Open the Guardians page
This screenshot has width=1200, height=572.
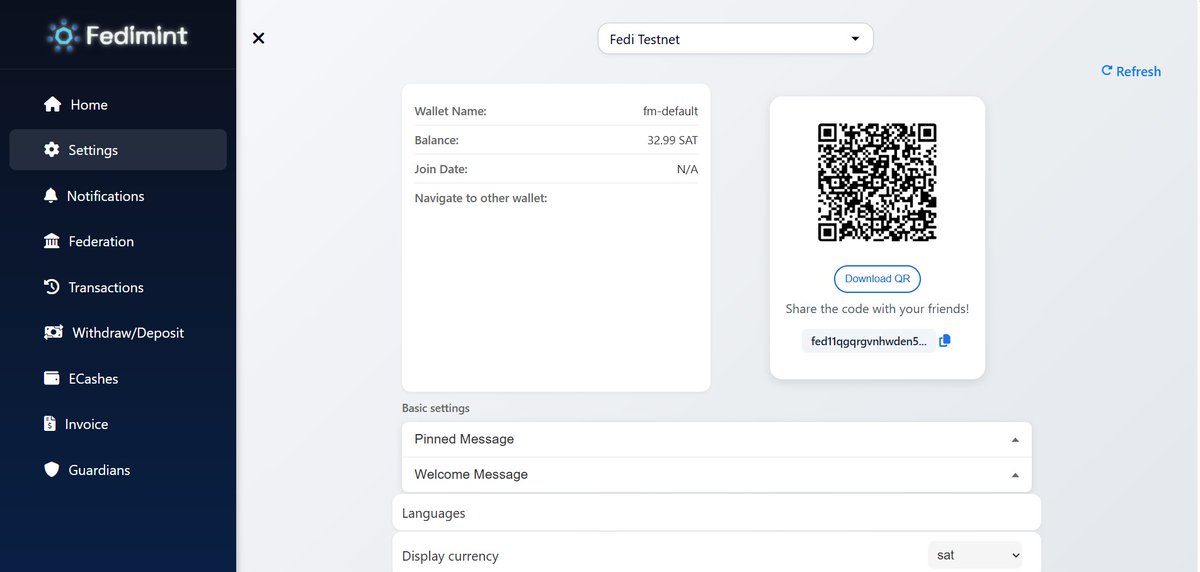(118, 470)
